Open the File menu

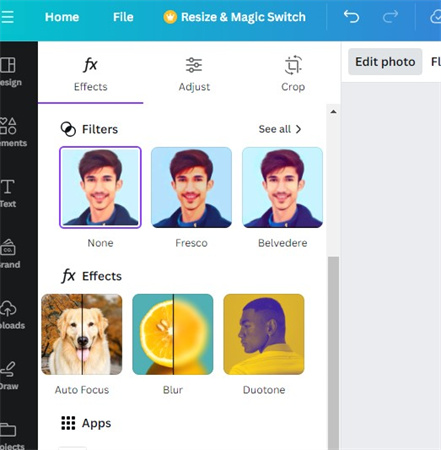pos(123,17)
